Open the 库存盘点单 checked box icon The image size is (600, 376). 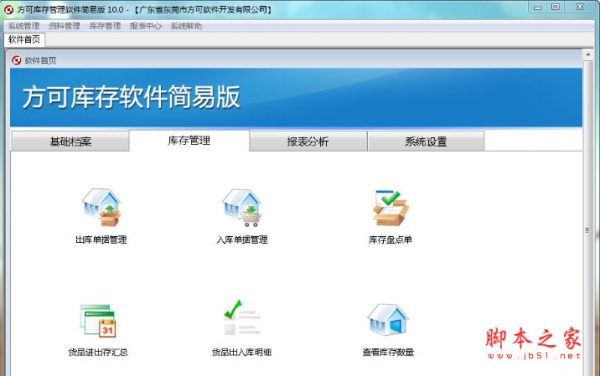pyautogui.click(x=391, y=207)
